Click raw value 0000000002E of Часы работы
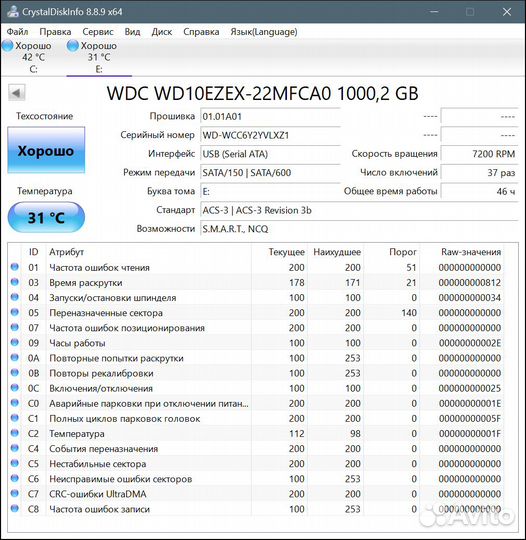The height and width of the screenshot is (540, 526). 470,343
